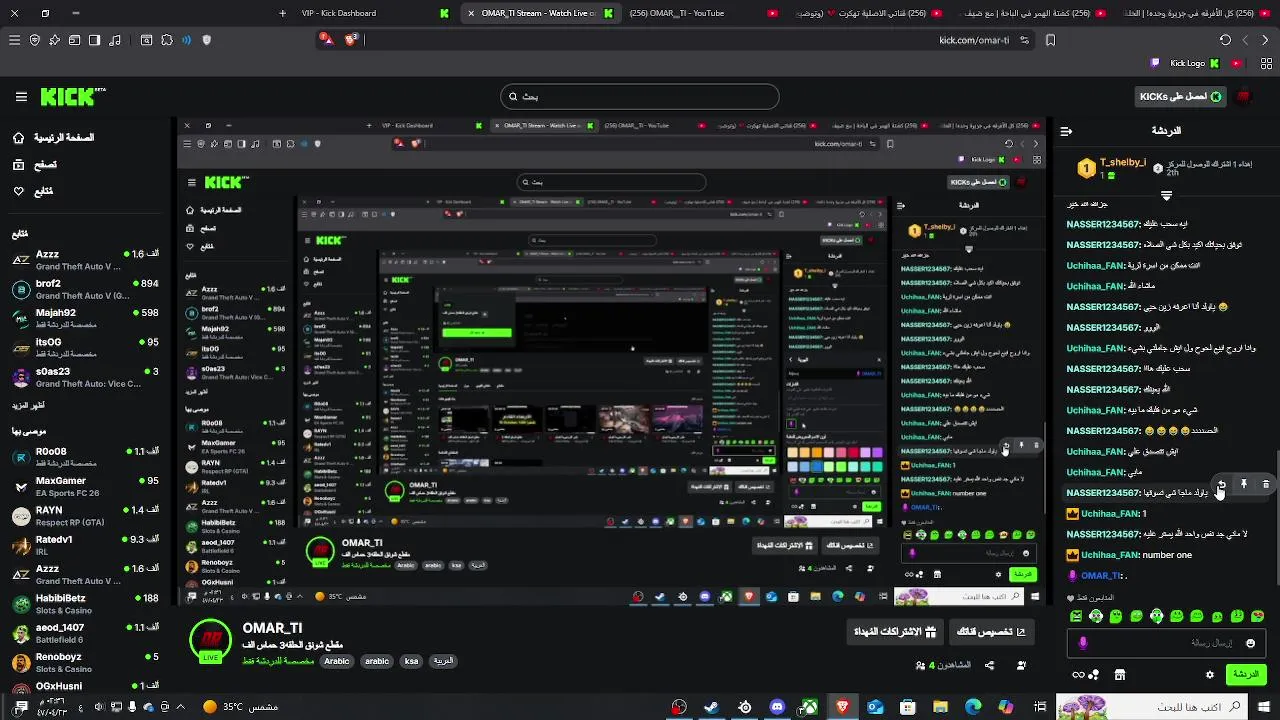Open Browse (تصفح) in sidebar
Image resolution: width=1280 pixels, height=720 pixels.
[x=35, y=164]
